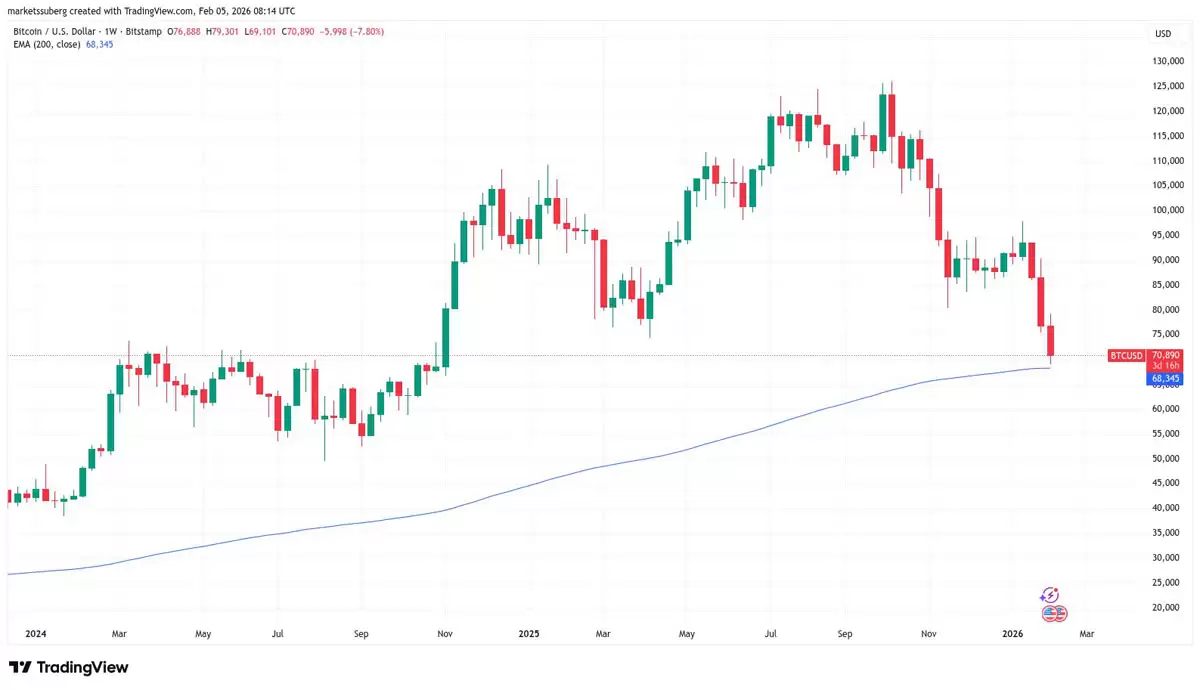Select the Bitcoin / U.S. Dollar symbol title
The image size is (1200, 690).
coord(55,31)
